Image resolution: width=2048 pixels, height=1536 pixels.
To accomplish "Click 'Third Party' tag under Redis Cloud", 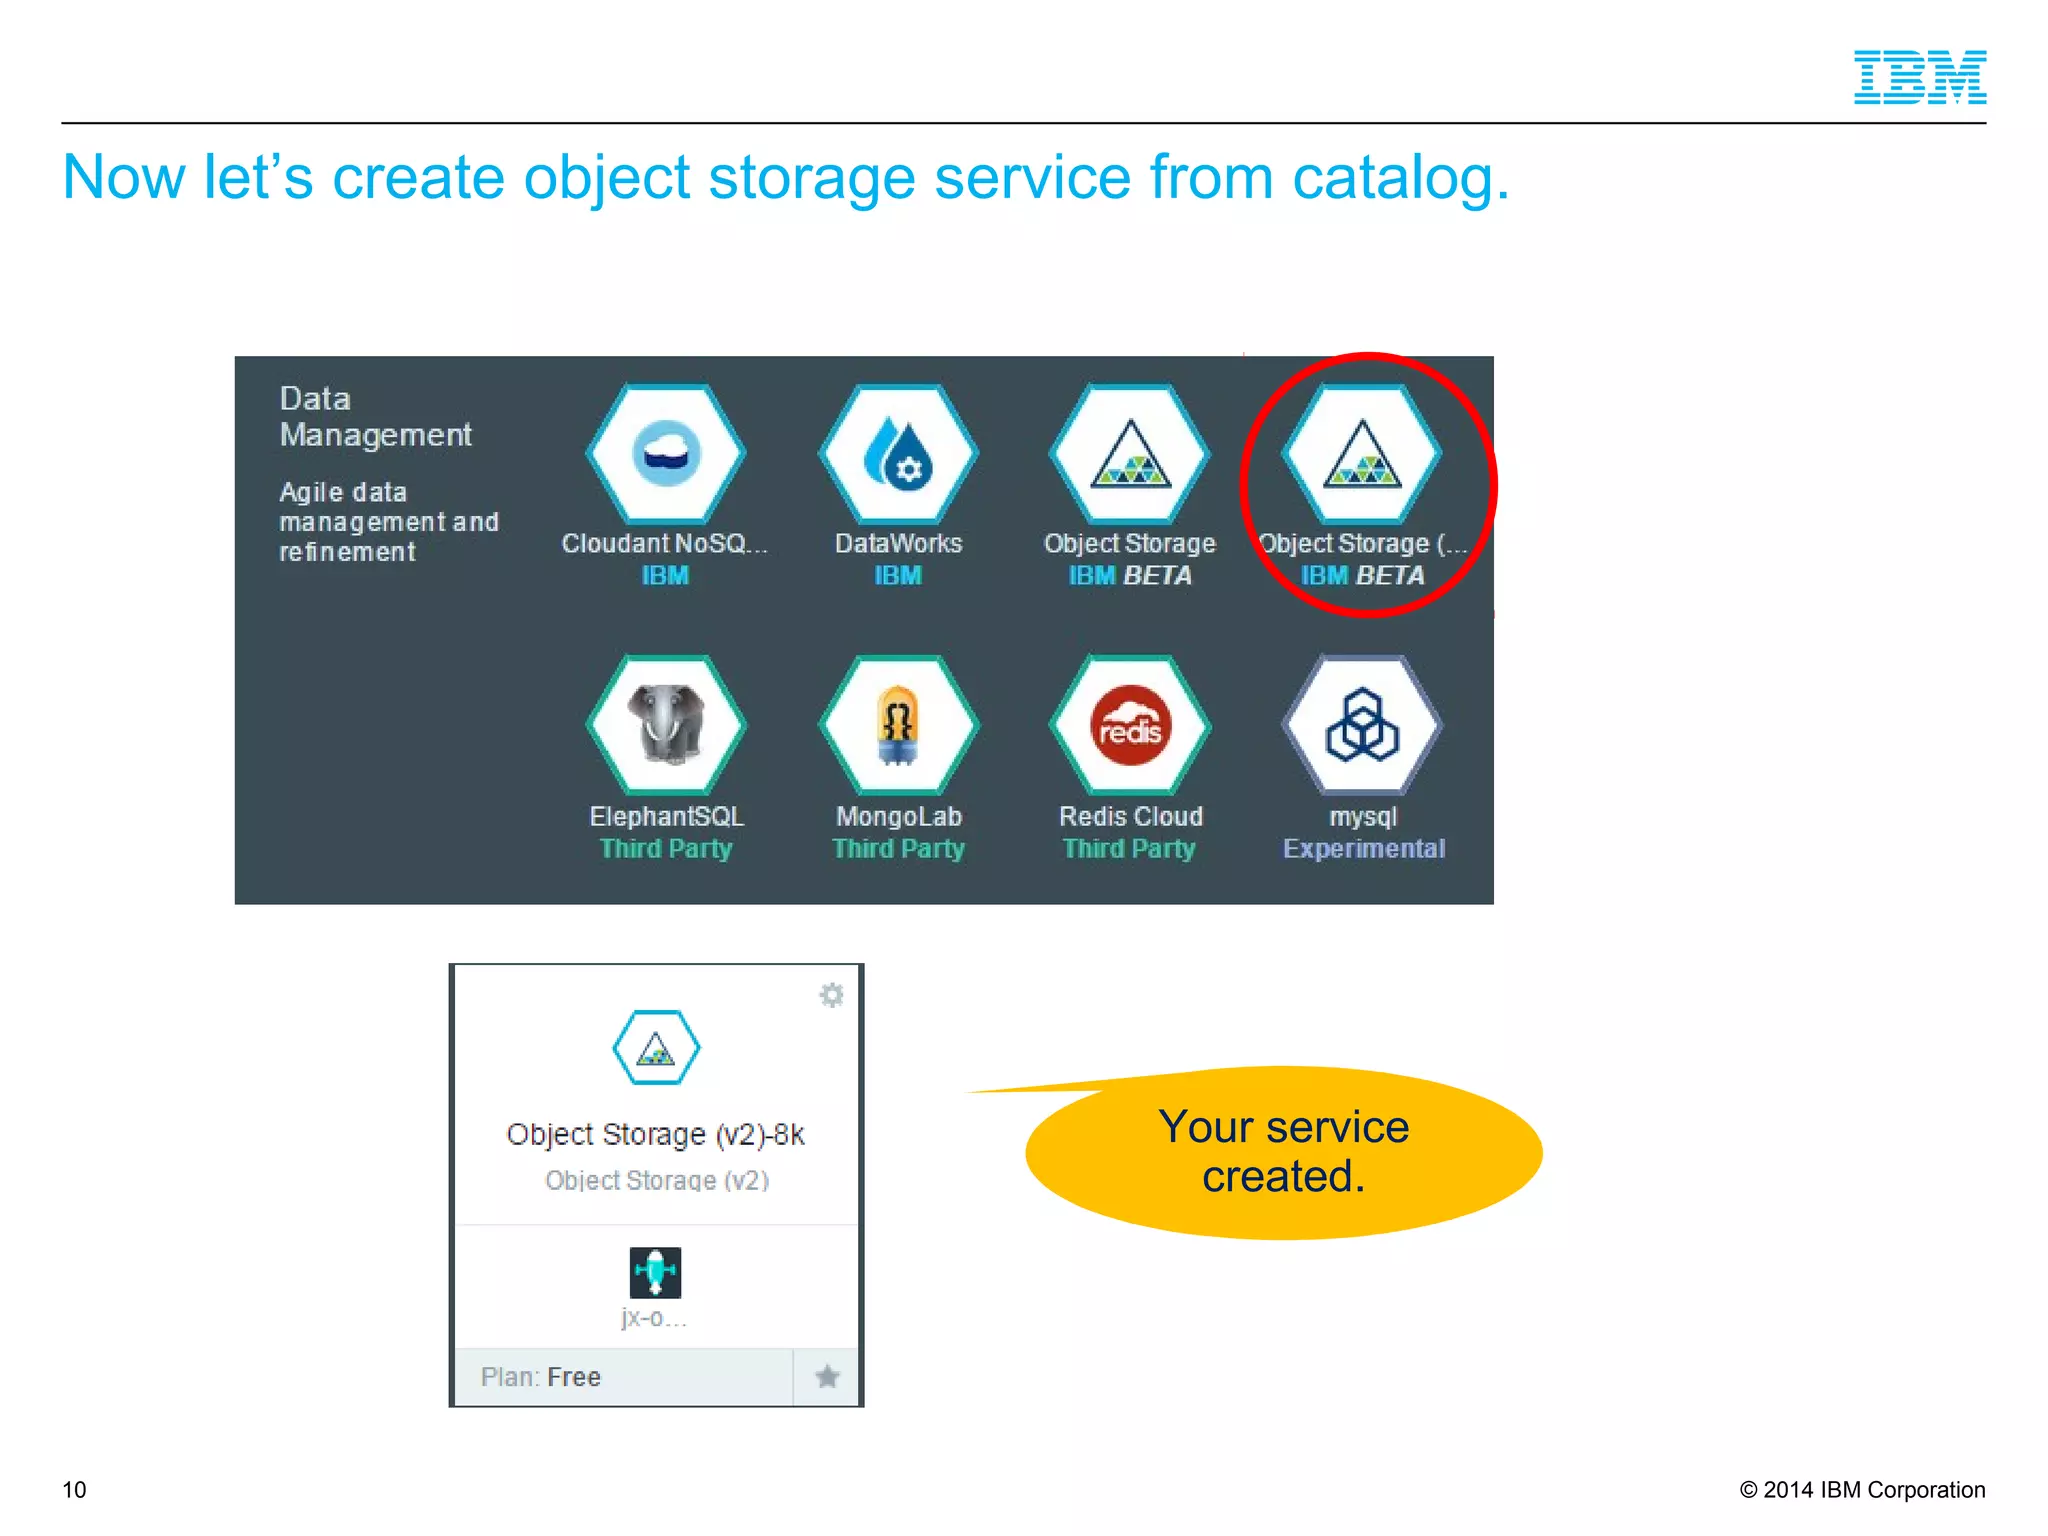I will (1129, 849).
